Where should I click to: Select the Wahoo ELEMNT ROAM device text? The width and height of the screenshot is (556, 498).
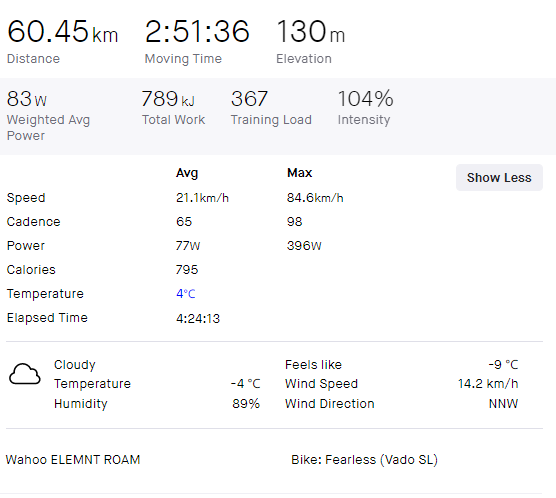(73, 460)
